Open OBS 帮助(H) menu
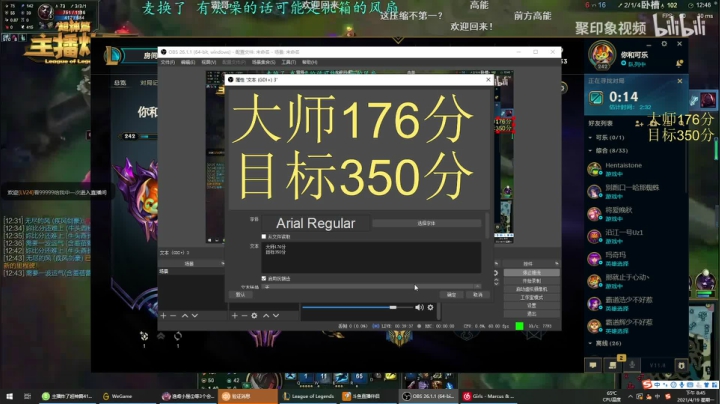The image size is (720, 404). click(x=309, y=62)
